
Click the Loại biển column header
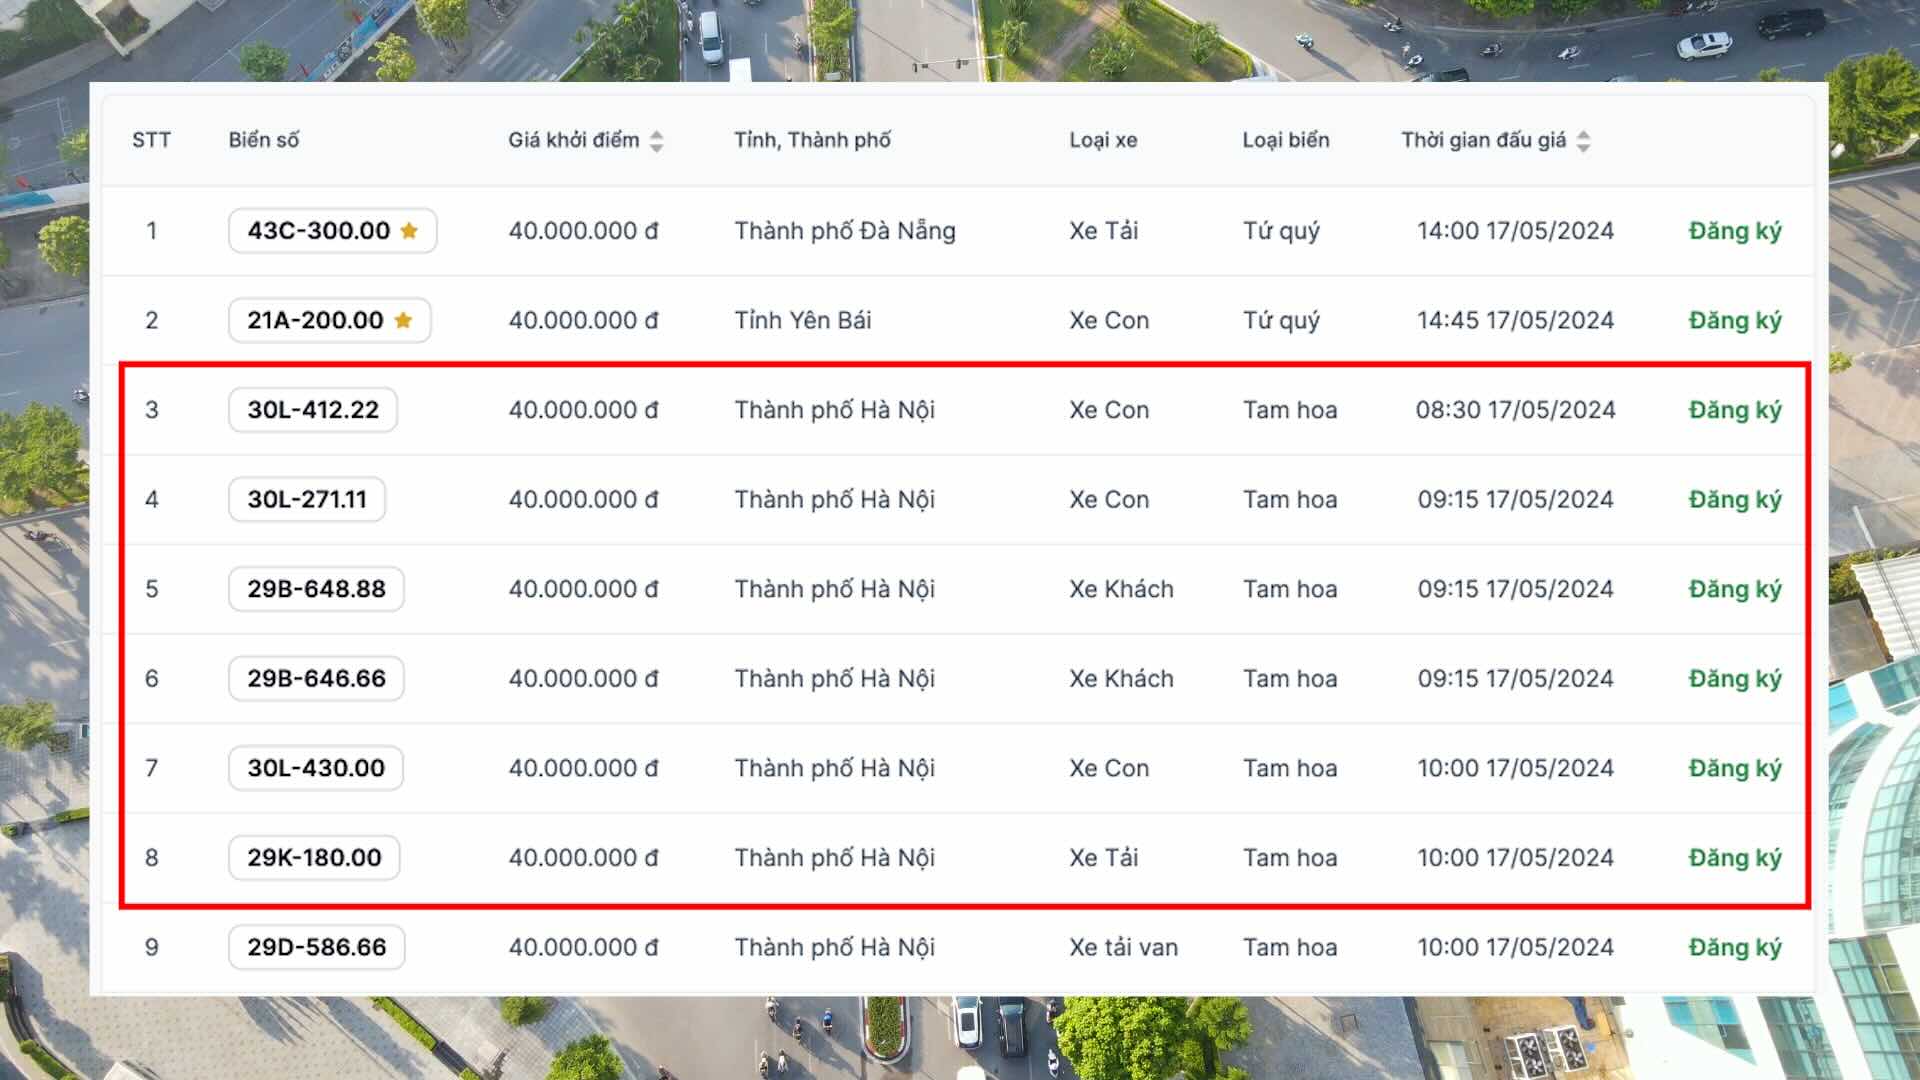click(x=1285, y=140)
